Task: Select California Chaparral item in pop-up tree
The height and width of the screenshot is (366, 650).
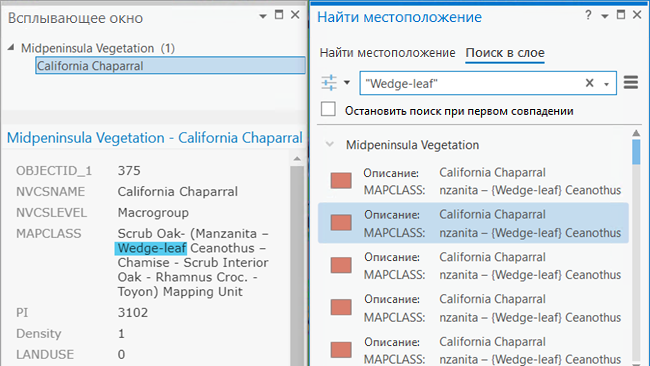Action: tap(170, 66)
